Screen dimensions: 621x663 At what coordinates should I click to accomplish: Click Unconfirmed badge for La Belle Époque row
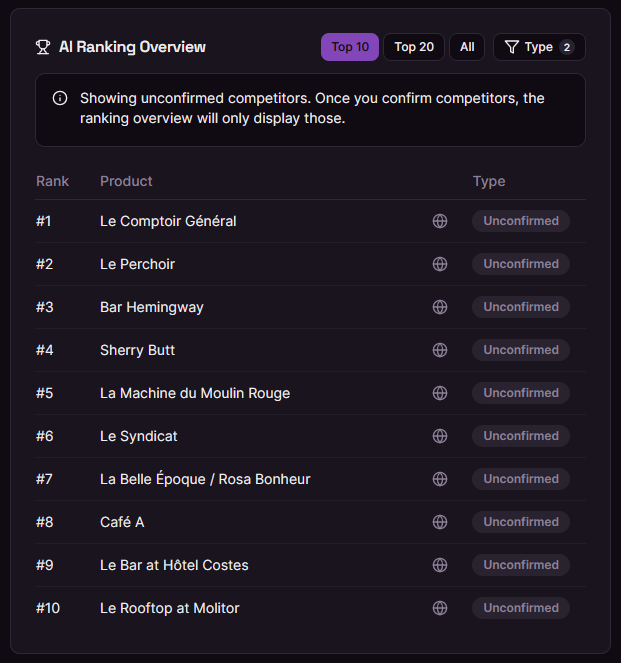(x=521, y=479)
